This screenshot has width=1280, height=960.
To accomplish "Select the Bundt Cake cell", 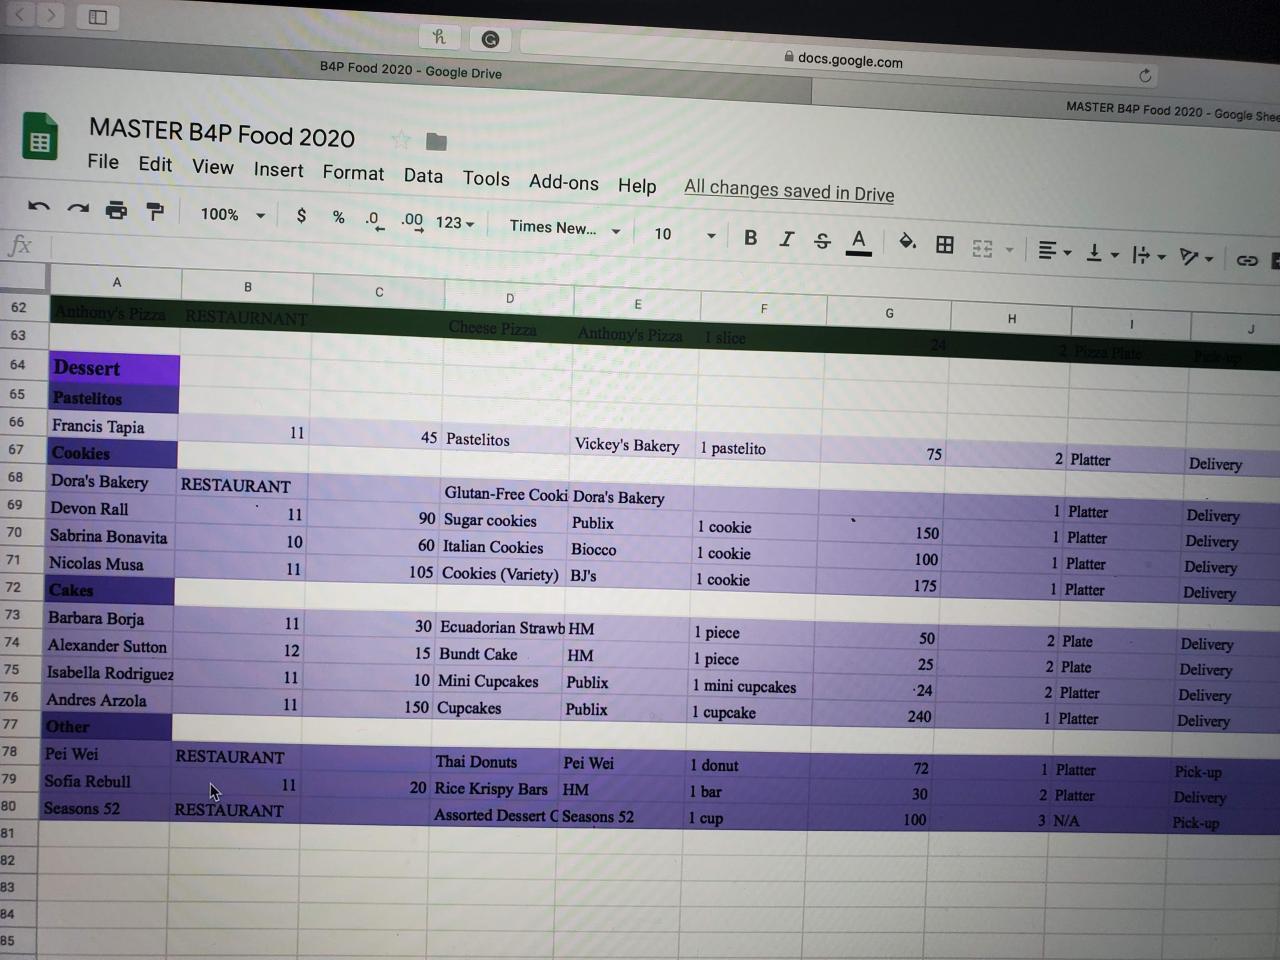I will [x=500, y=654].
